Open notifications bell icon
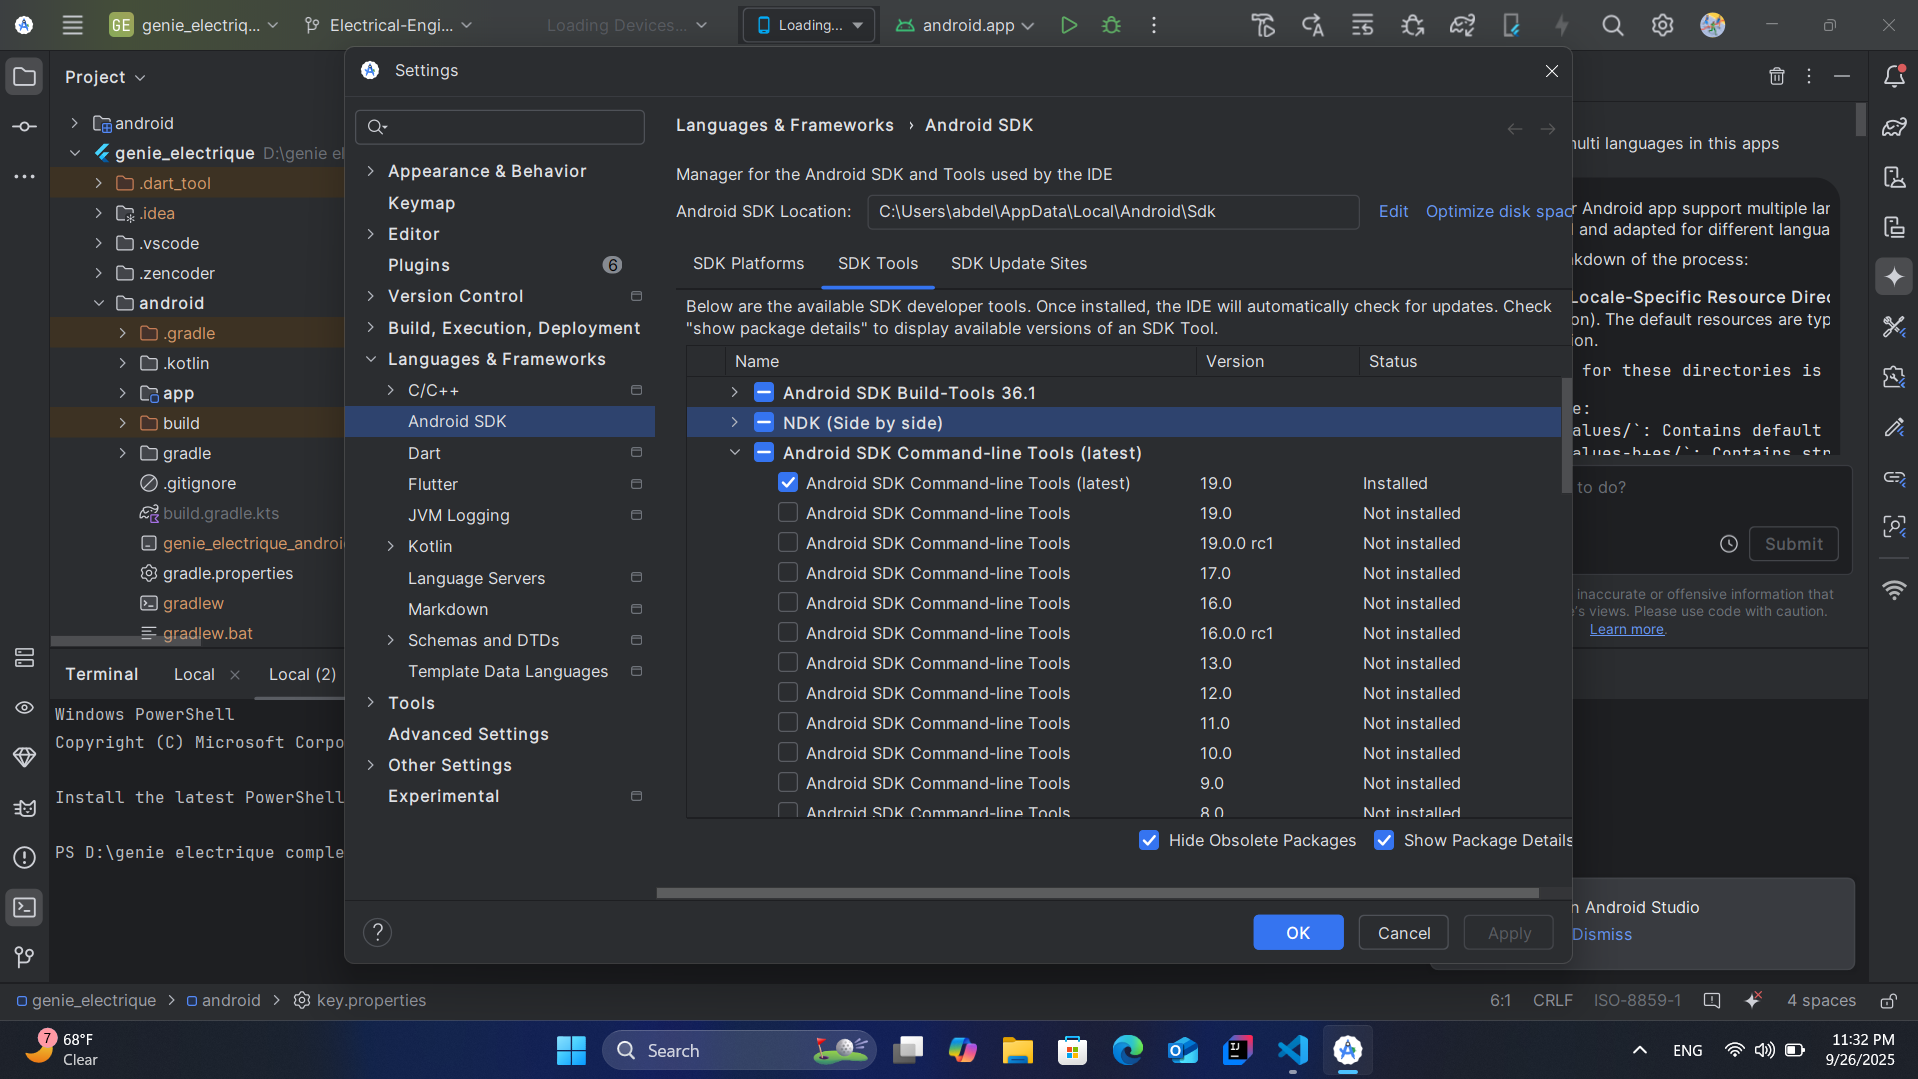This screenshot has height=1079, width=1918. 1893,76
